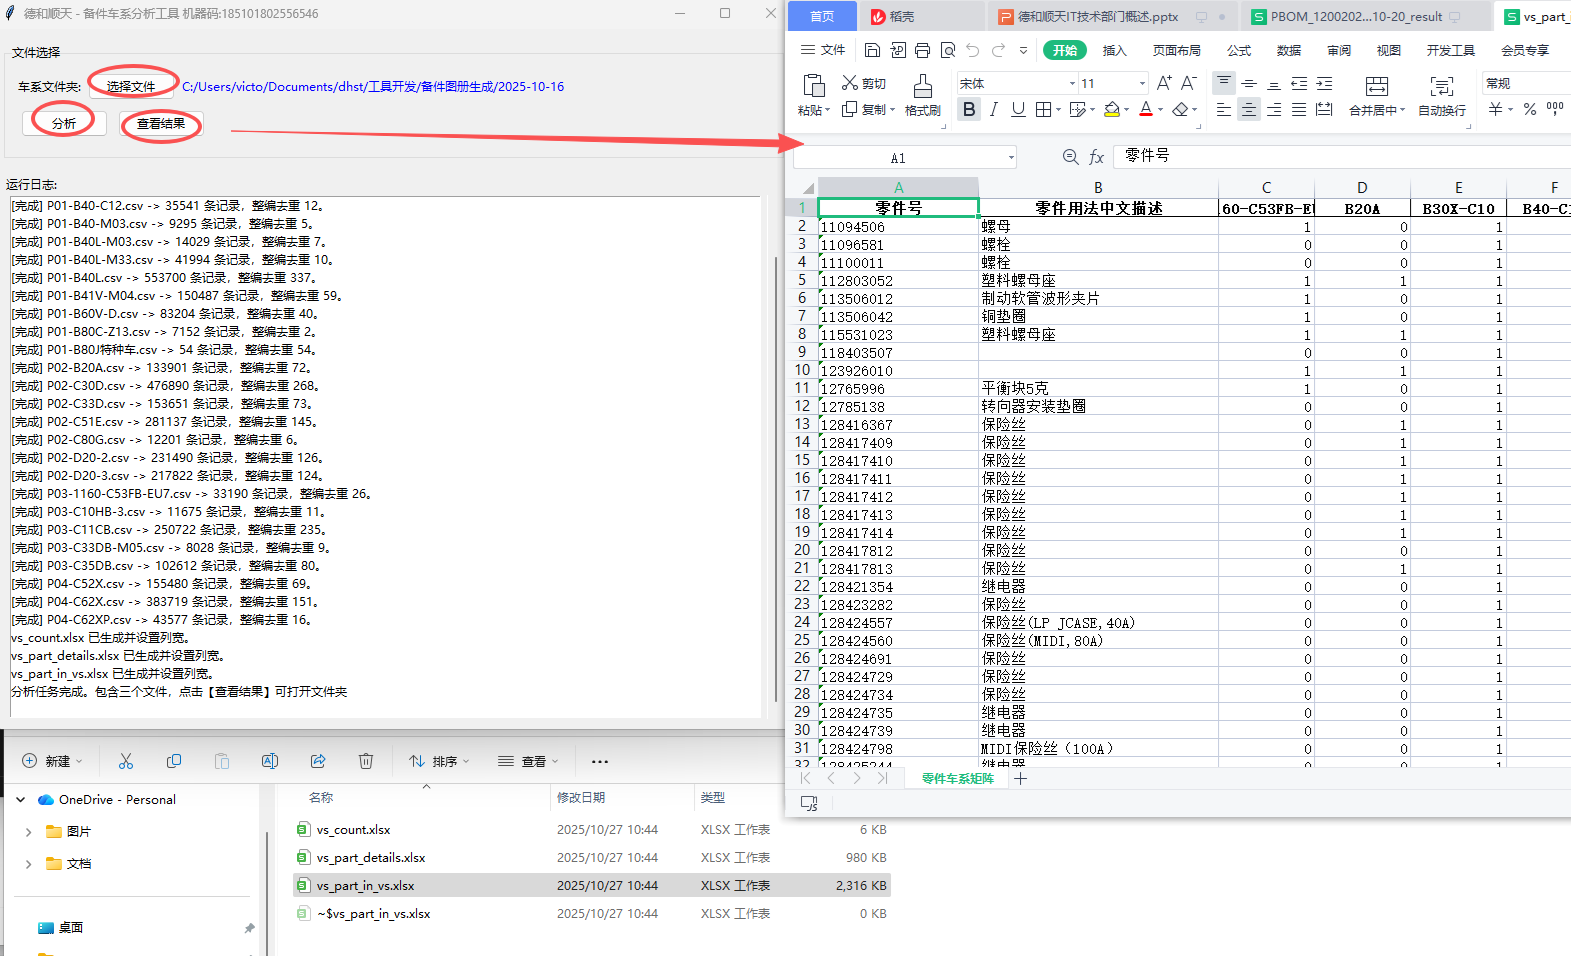Select the vs_part_details.xlsx file
The height and width of the screenshot is (956, 1571).
(x=371, y=857)
